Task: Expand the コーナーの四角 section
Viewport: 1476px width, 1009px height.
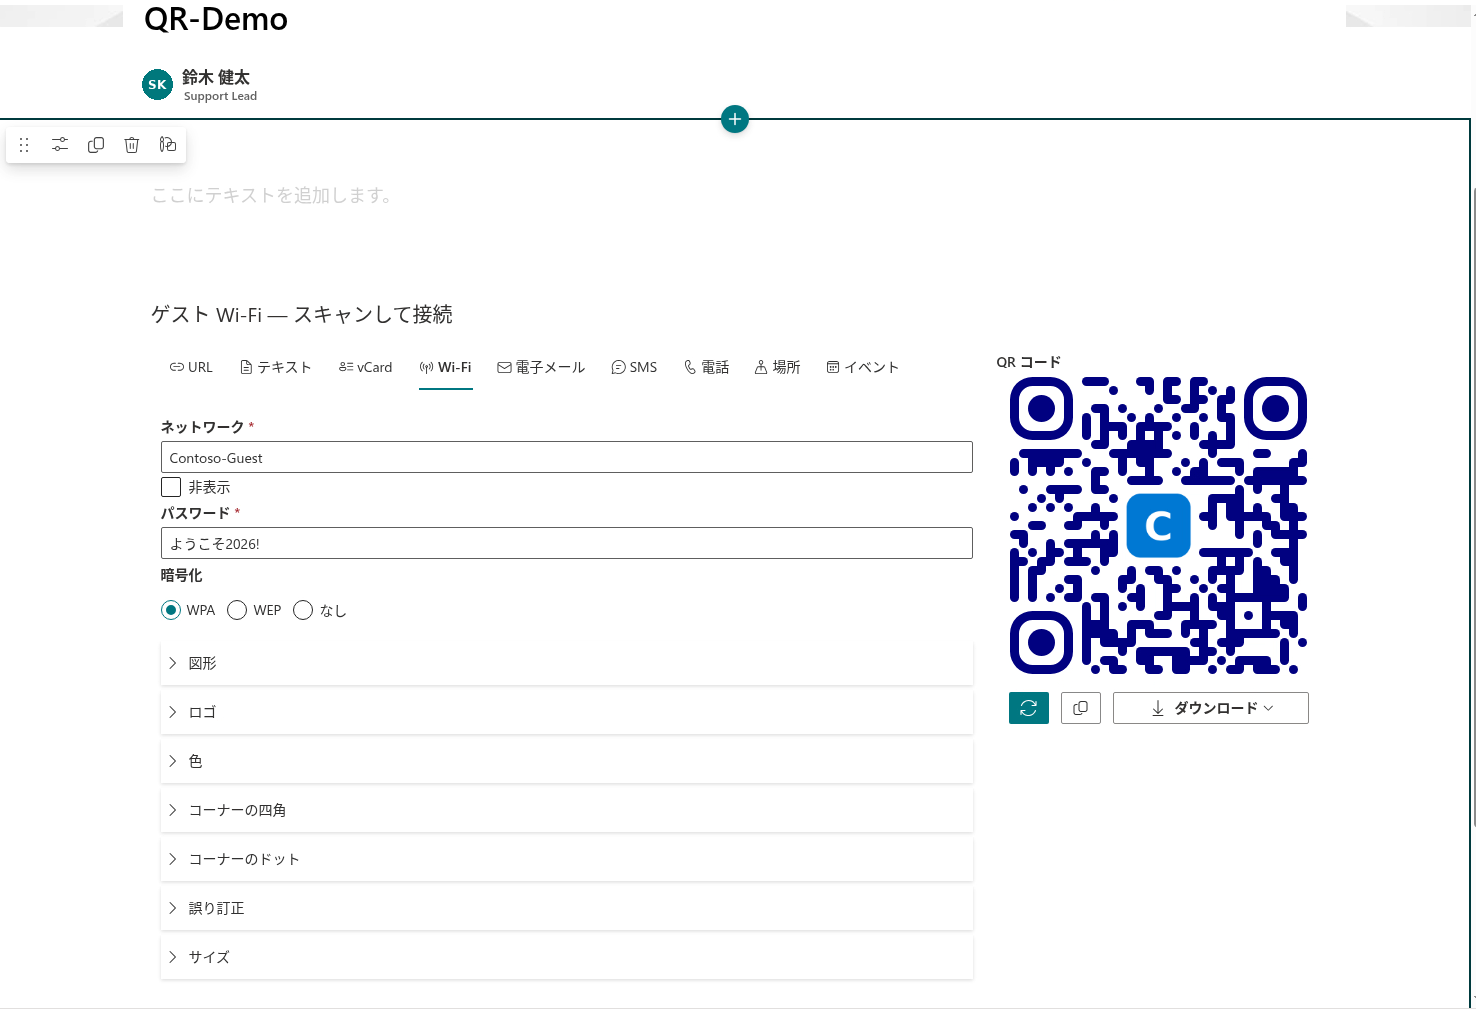Action: point(566,810)
